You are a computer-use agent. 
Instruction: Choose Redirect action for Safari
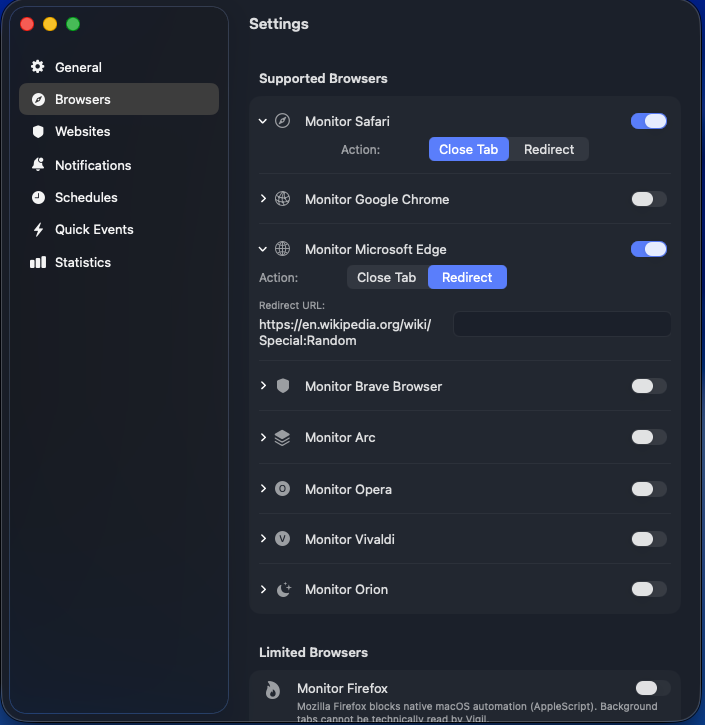click(549, 149)
